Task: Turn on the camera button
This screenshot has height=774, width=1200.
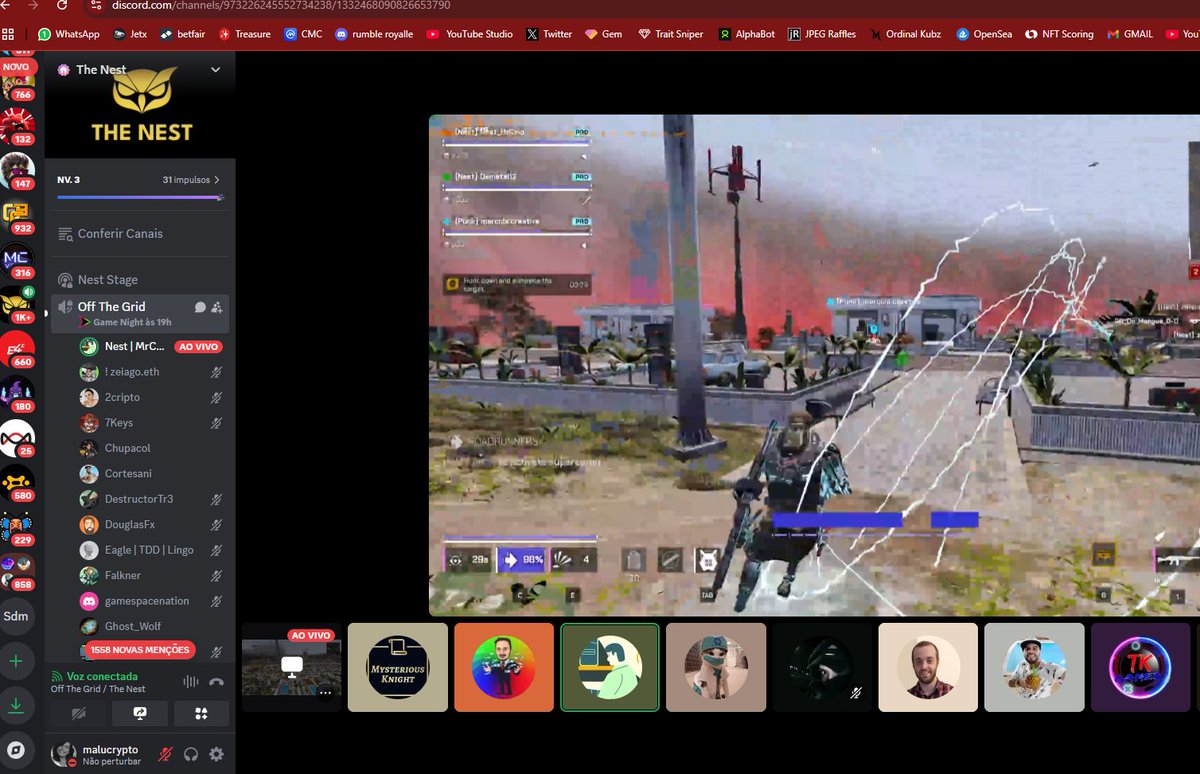Action: click(79, 713)
